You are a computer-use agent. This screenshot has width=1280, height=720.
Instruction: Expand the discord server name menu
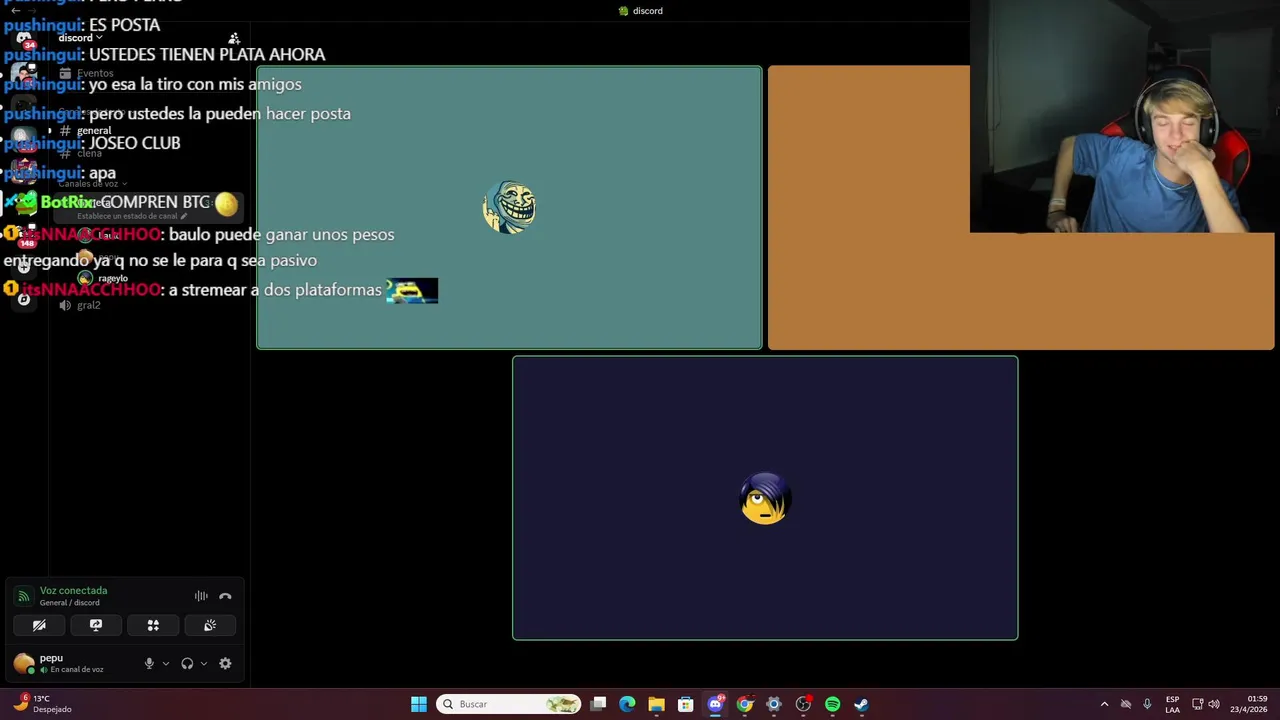tap(80, 38)
